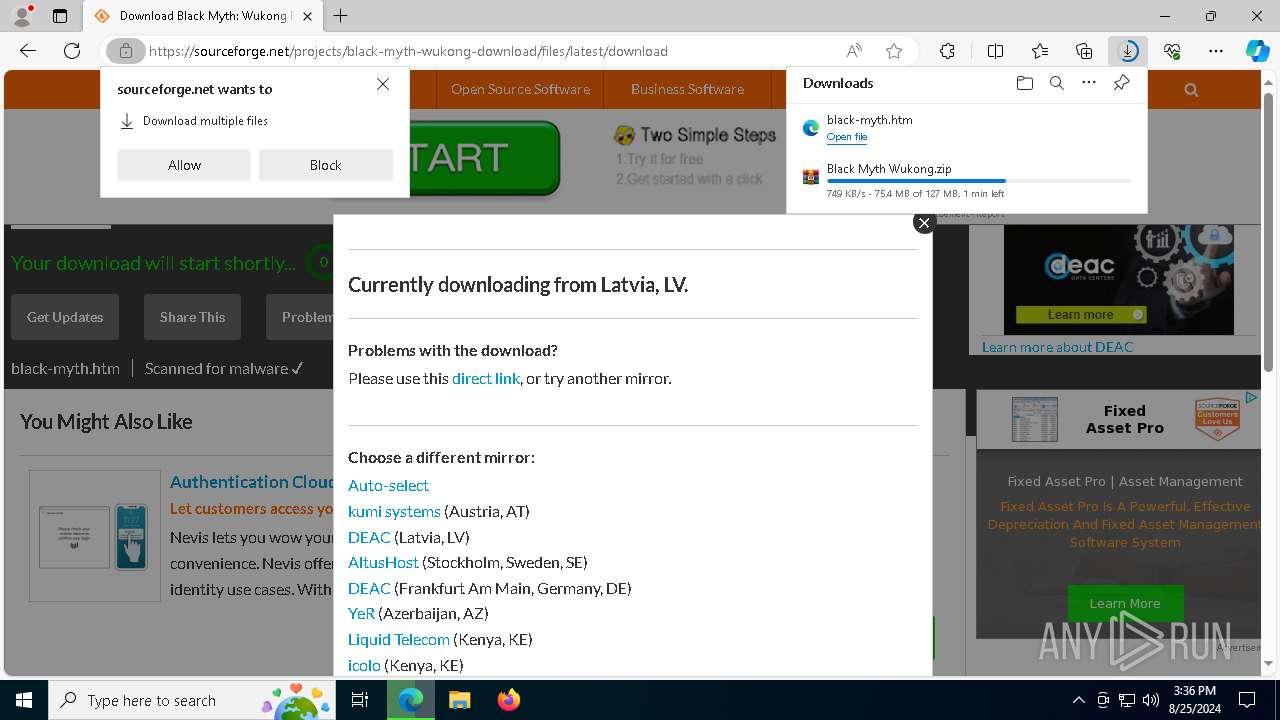This screenshot has width=1280, height=720.
Task: Toggle Downloads toolbar icon
Action: tap(1128, 51)
